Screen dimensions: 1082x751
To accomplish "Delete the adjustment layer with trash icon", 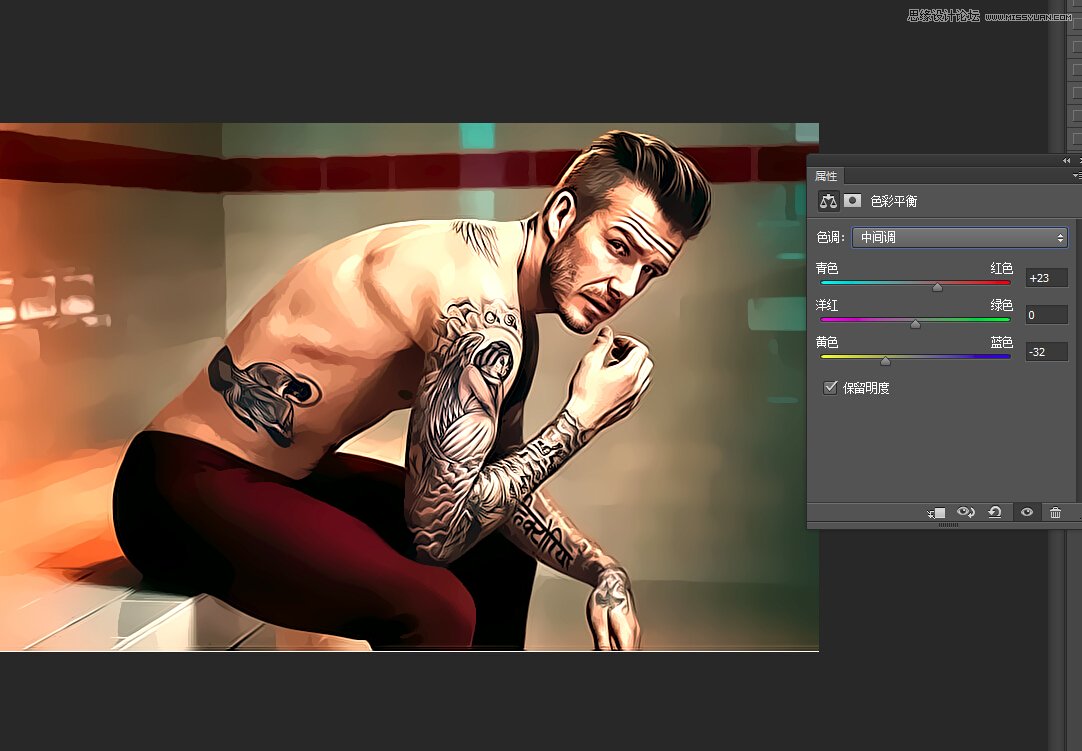I will tap(1055, 512).
